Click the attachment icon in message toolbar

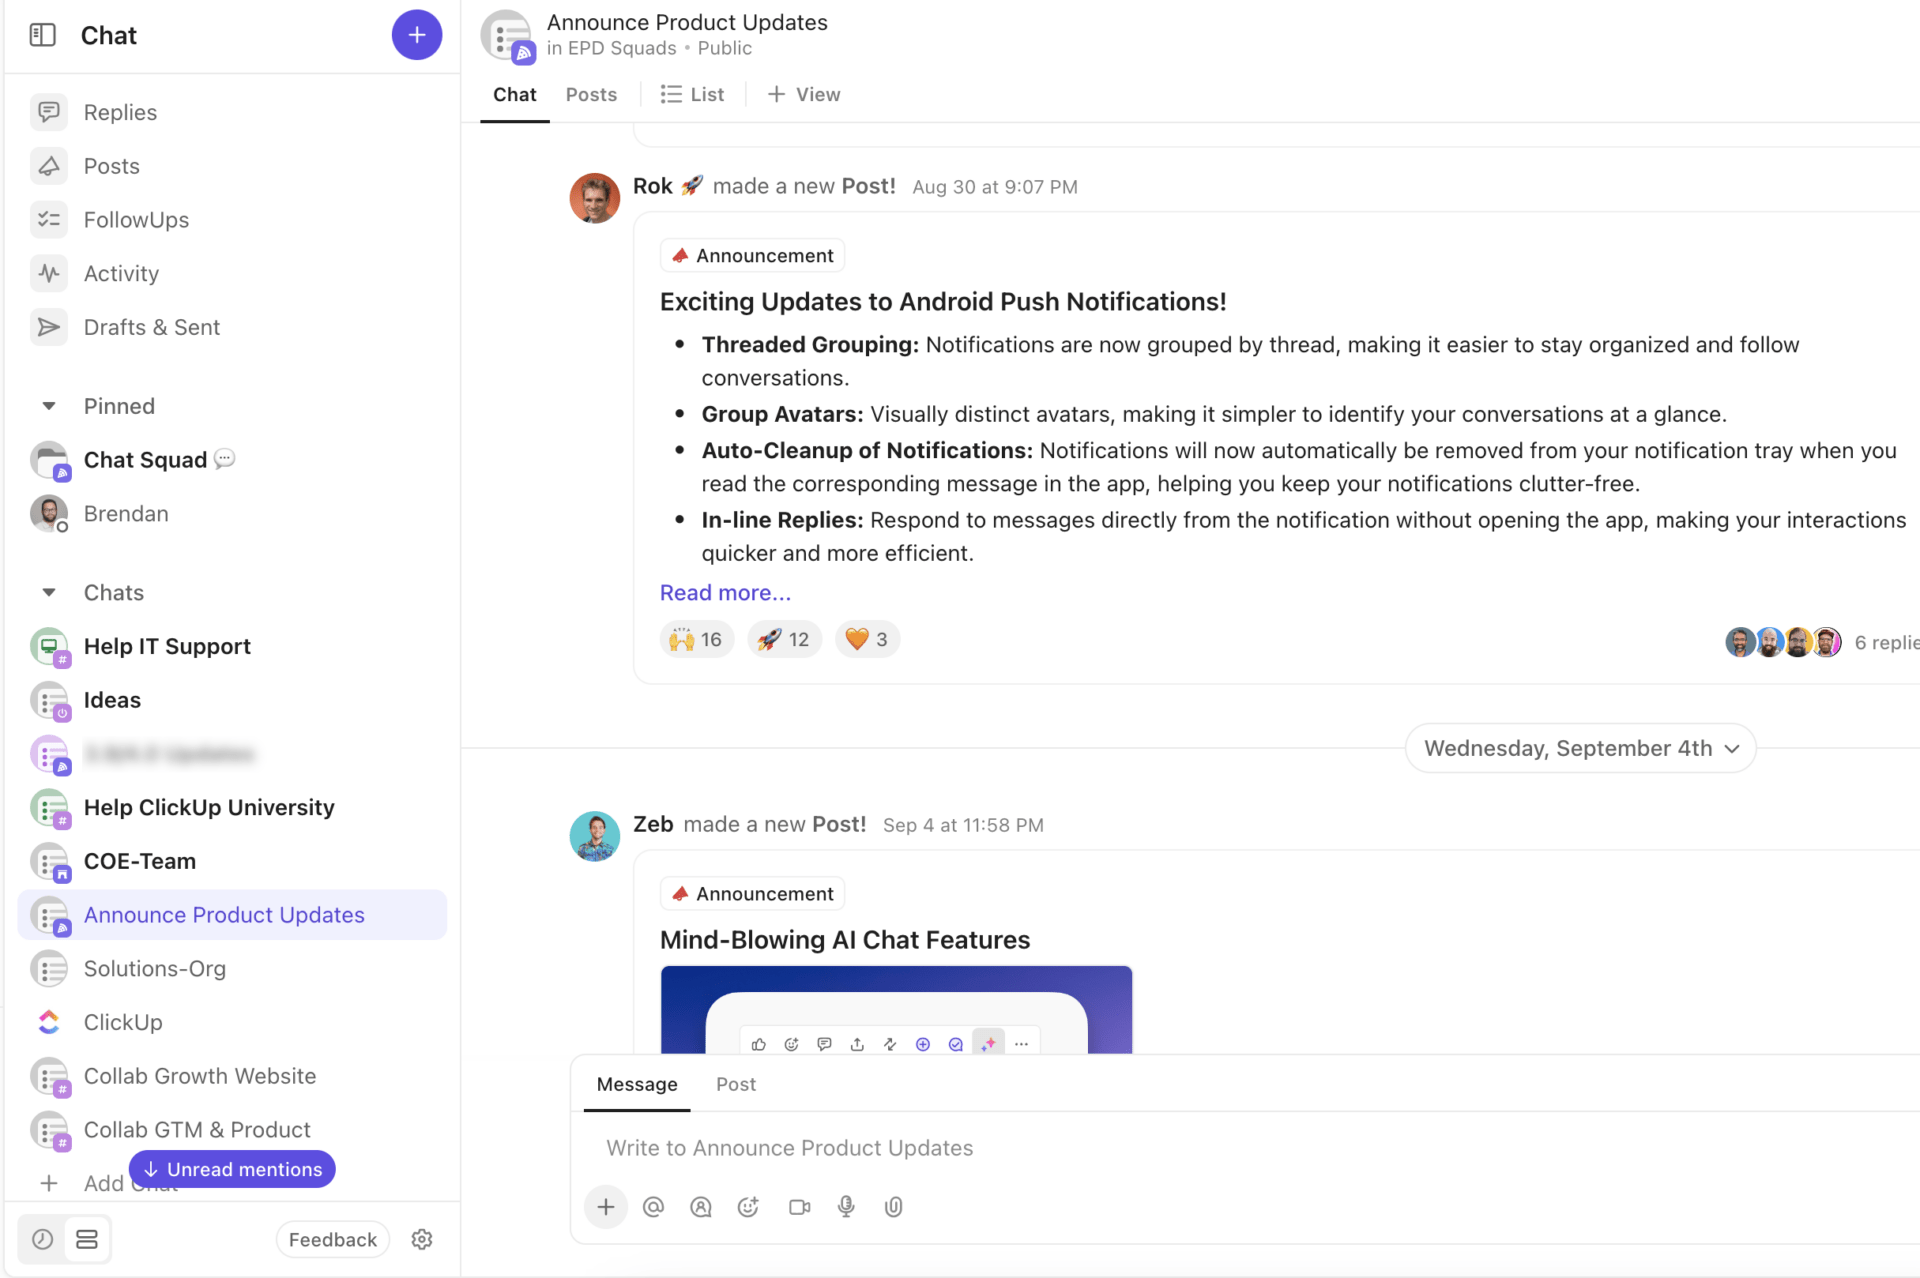(x=894, y=1207)
